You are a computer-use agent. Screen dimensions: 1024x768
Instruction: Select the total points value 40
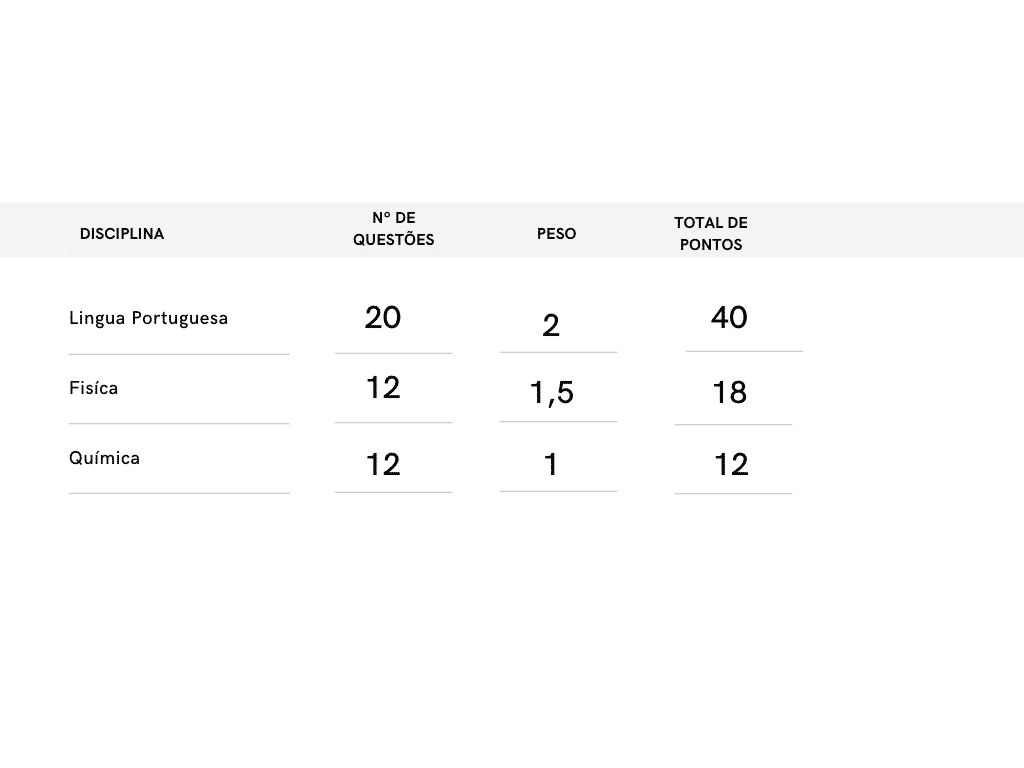pos(729,318)
